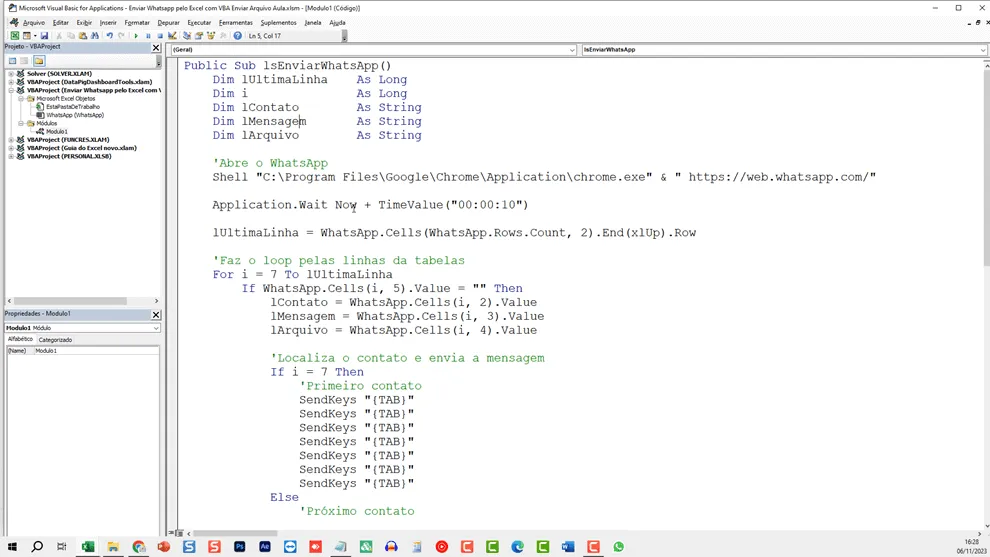Select Modulo1 in the project tree
The image size is (990, 557).
click(56, 131)
